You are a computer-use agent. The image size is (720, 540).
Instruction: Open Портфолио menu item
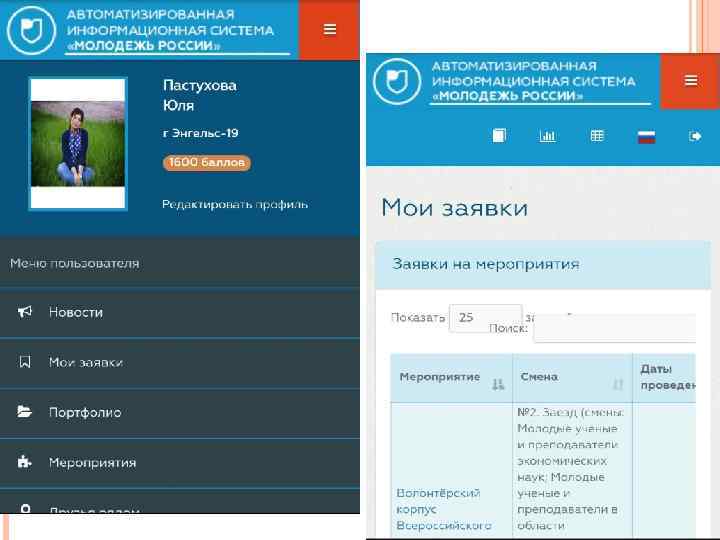point(180,412)
